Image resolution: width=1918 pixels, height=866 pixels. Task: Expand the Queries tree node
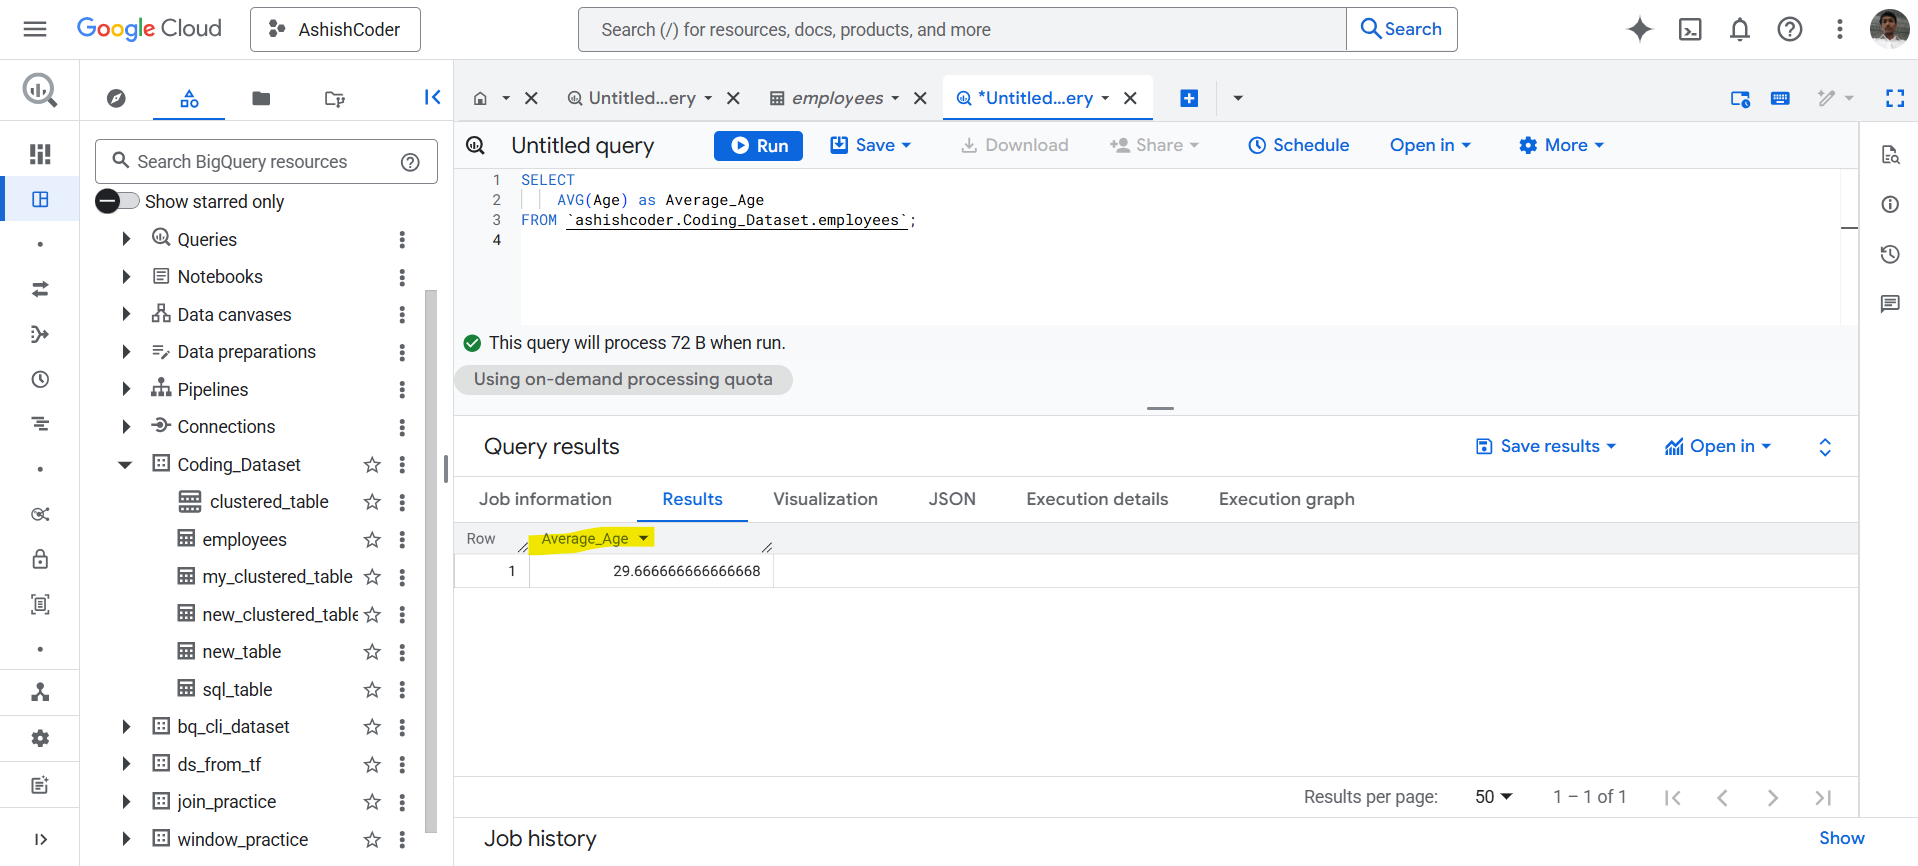coord(126,239)
